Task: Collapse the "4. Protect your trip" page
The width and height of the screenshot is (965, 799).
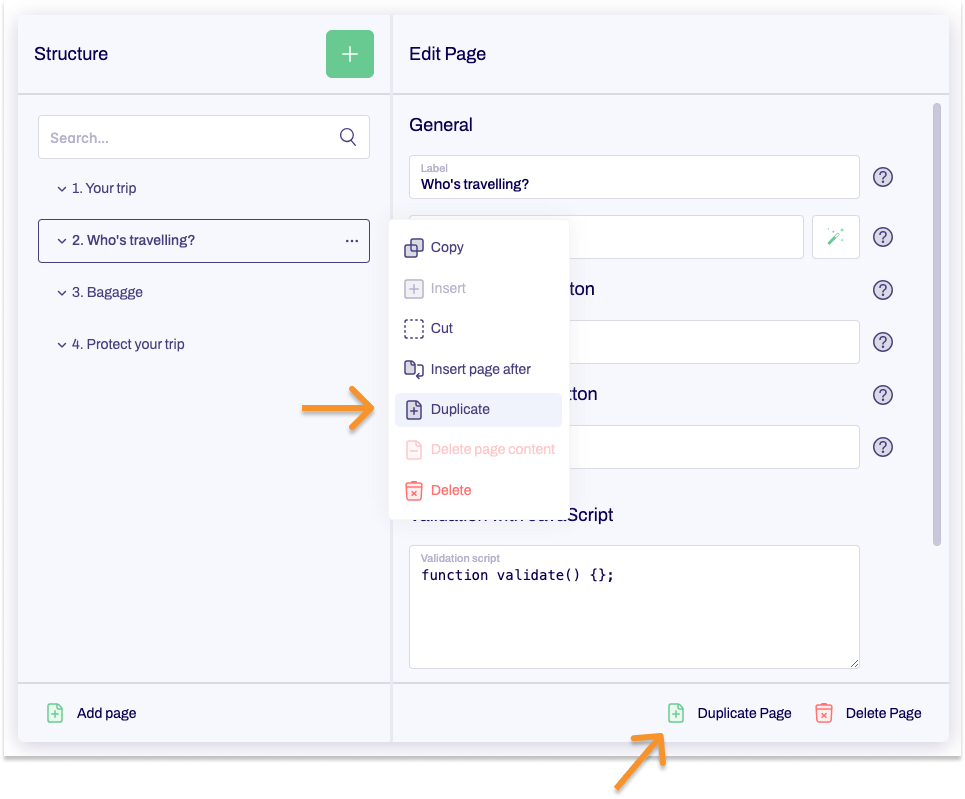Action: [62, 344]
